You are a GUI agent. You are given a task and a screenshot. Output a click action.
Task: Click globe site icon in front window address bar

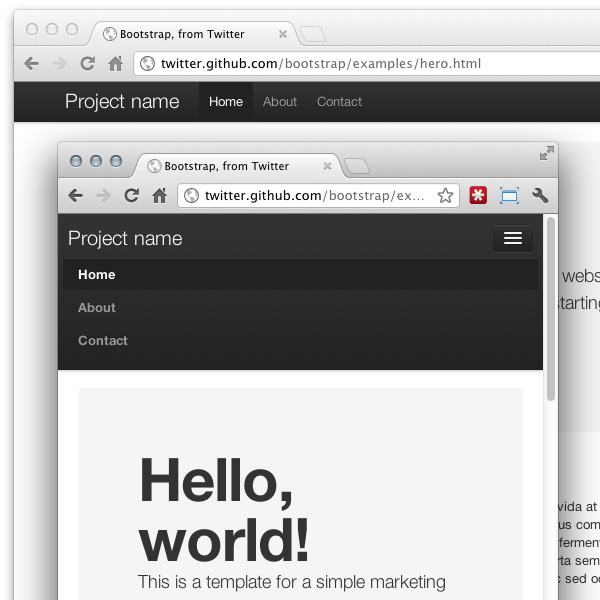coord(191,196)
